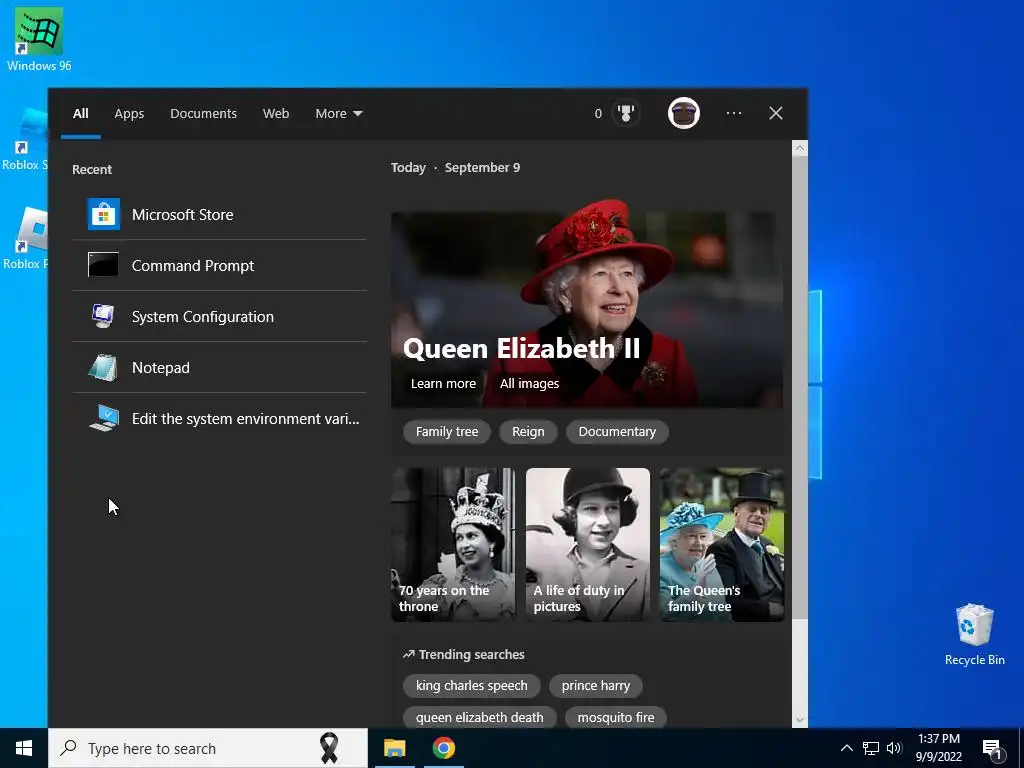This screenshot has width=1024, height=768.
Task: Select the Windows 96 desktop shortcut
Action: [x=39, y=40]
